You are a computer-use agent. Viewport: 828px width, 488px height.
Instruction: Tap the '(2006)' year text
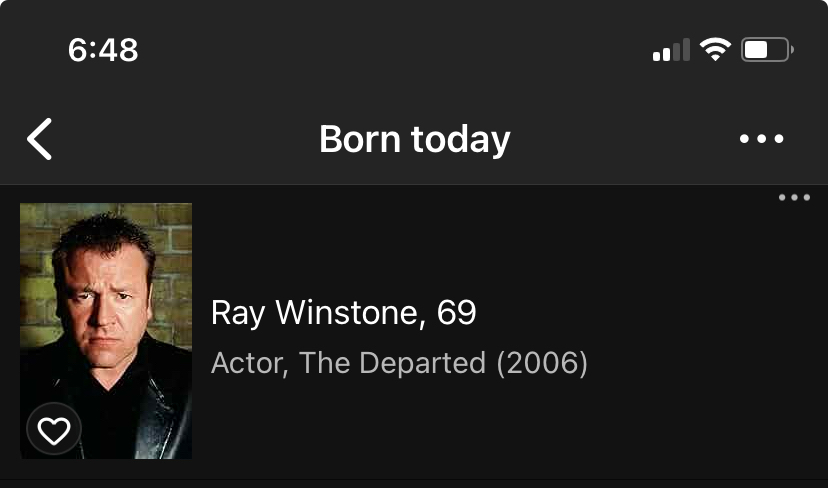pyautogui.click(x=542, y=362)
